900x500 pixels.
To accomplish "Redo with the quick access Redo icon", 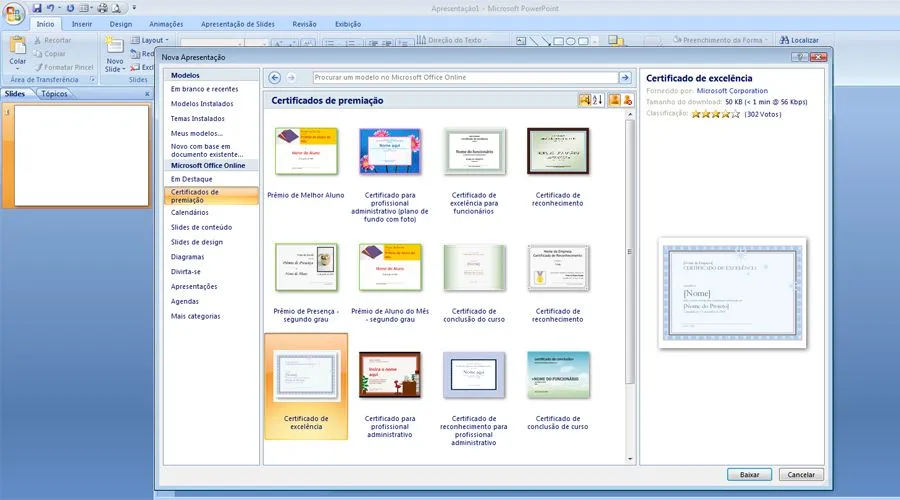I will click(x=70, y=8).
